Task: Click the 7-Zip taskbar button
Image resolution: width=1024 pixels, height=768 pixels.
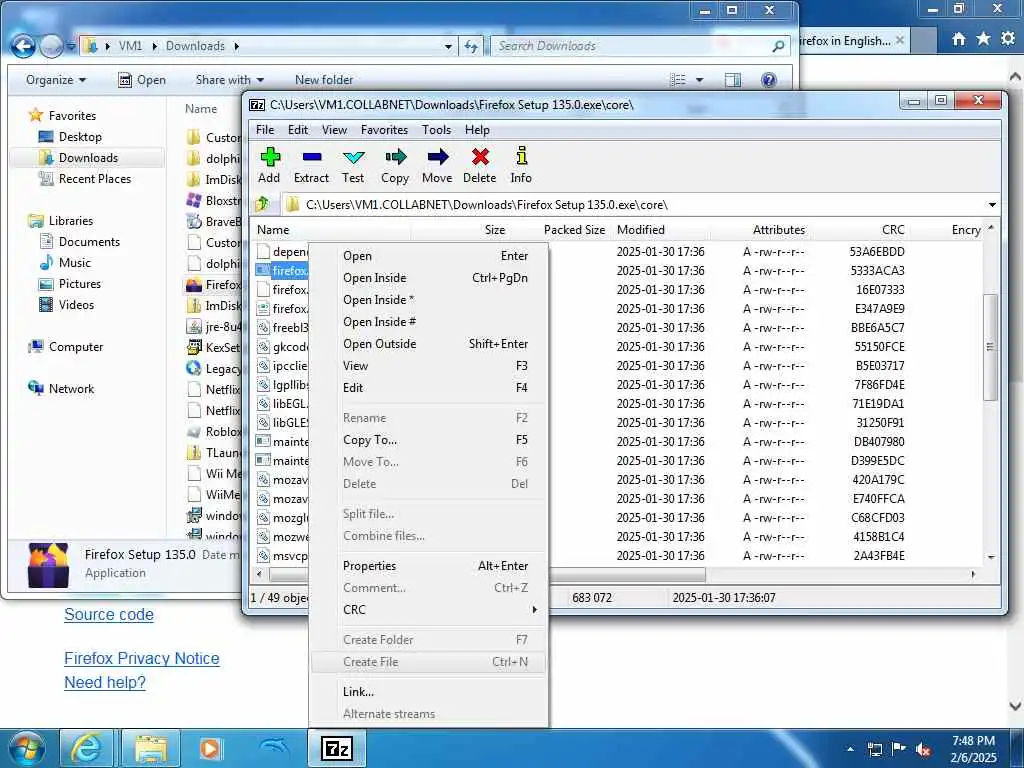Action: [x=337, y=748]
